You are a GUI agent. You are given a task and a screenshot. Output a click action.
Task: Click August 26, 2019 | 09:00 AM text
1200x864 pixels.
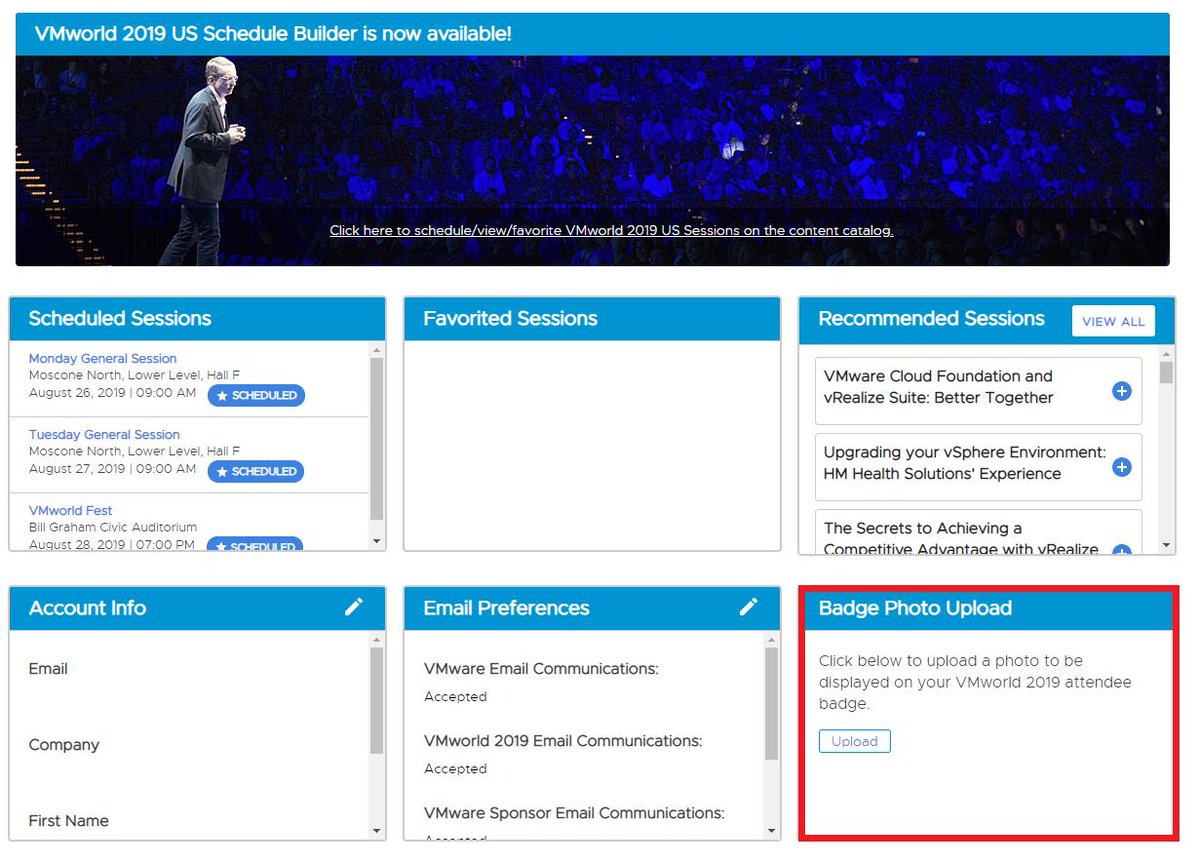point(112,392)
